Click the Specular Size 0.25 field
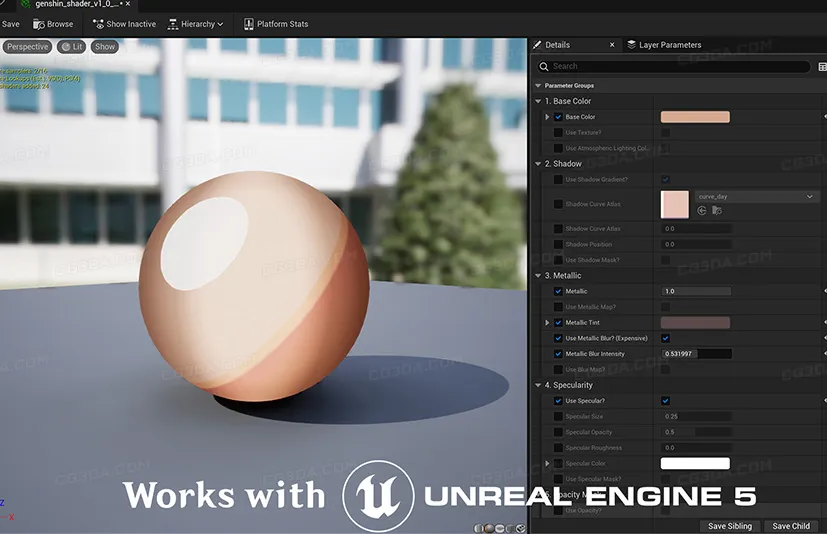 click(x=696, y=417)
